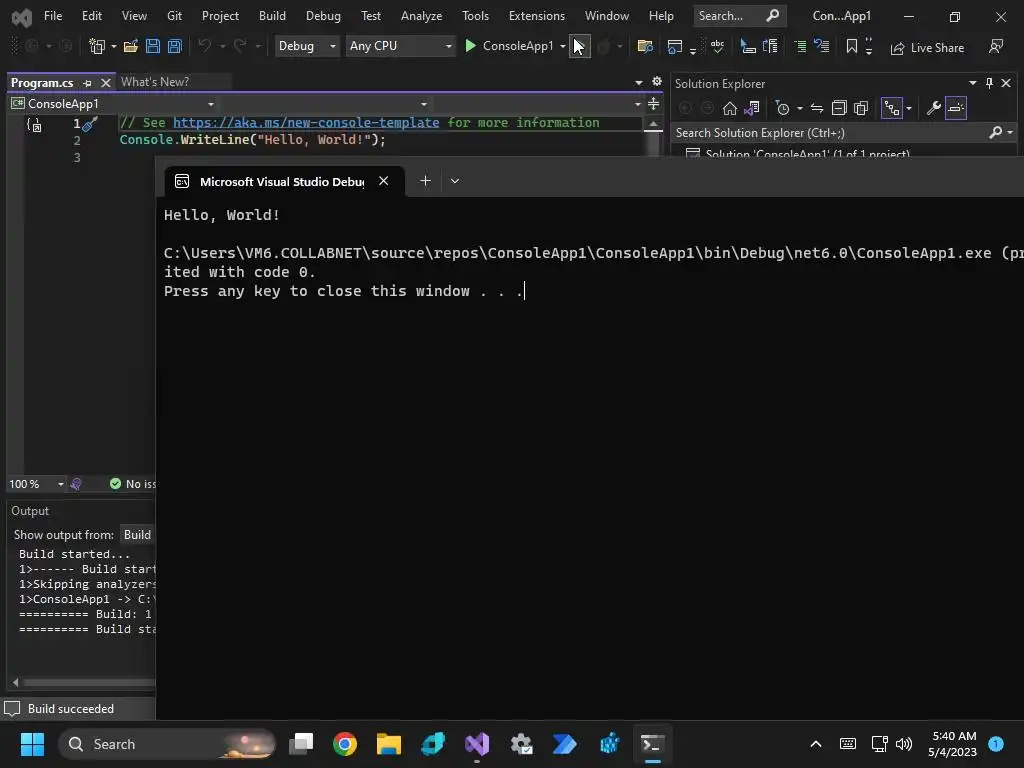This screenshot has height=768, width=1024.
Task: Click the Save All toolbar icon
Action: tap(174, 46)
